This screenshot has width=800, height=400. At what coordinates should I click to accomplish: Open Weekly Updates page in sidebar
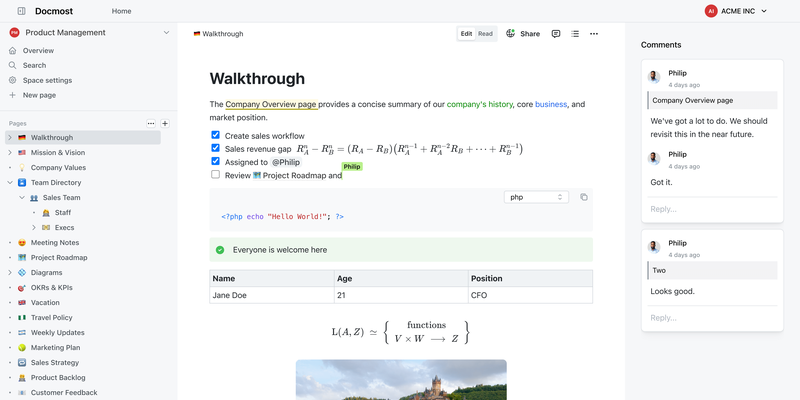(58, 333)
